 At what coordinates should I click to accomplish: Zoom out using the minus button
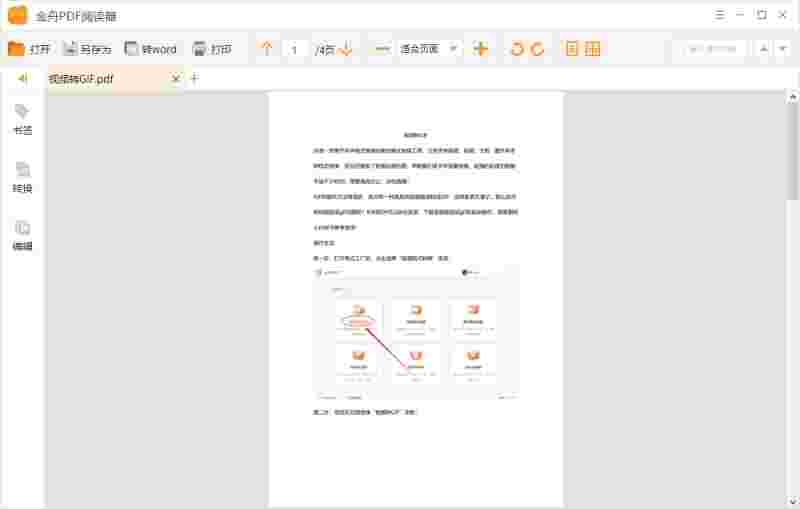pyautogui.click(x=382, y=49)
